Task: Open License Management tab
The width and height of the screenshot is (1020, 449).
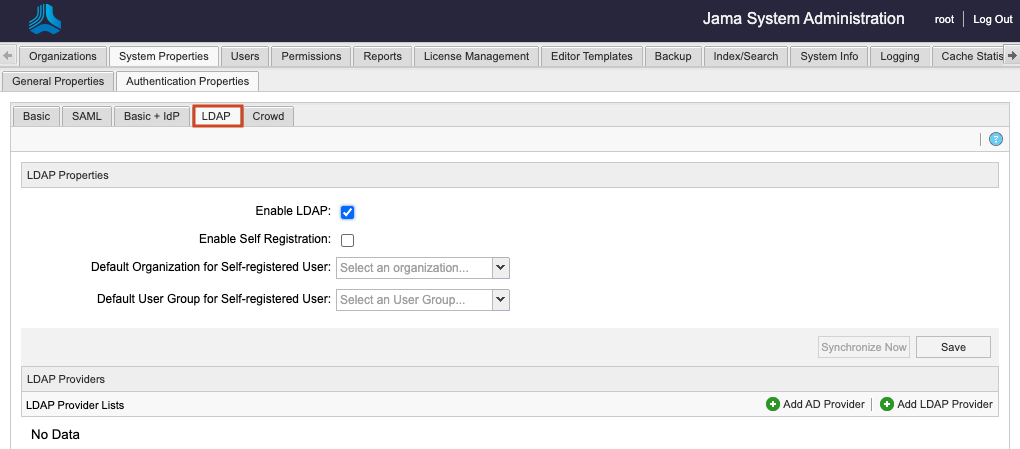Action: [476, 56]
